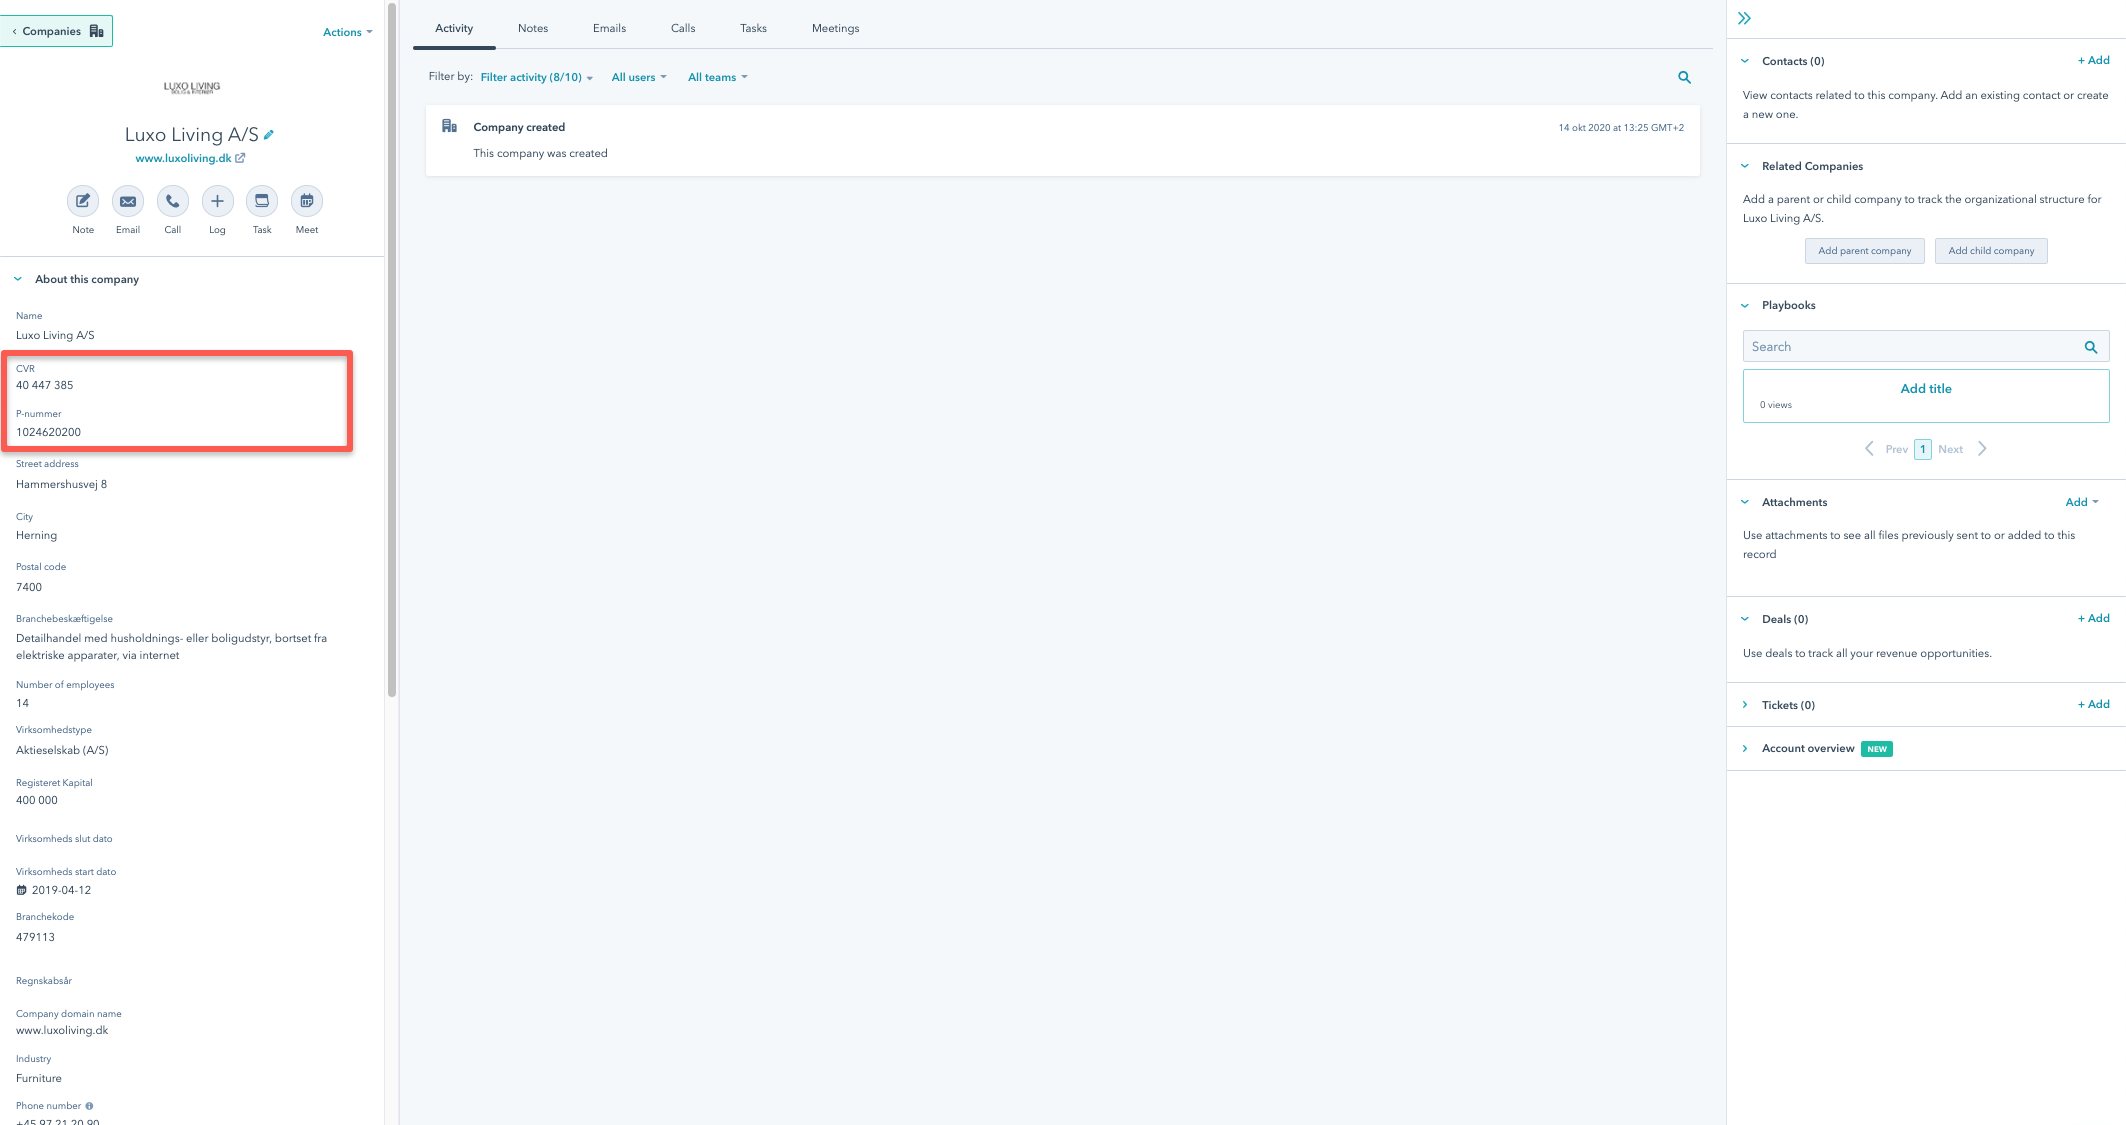Image resolution: width=2126 pixels, height=1125 pixels.
Task: Switch to the Calls tab
Action: (683, 28)
